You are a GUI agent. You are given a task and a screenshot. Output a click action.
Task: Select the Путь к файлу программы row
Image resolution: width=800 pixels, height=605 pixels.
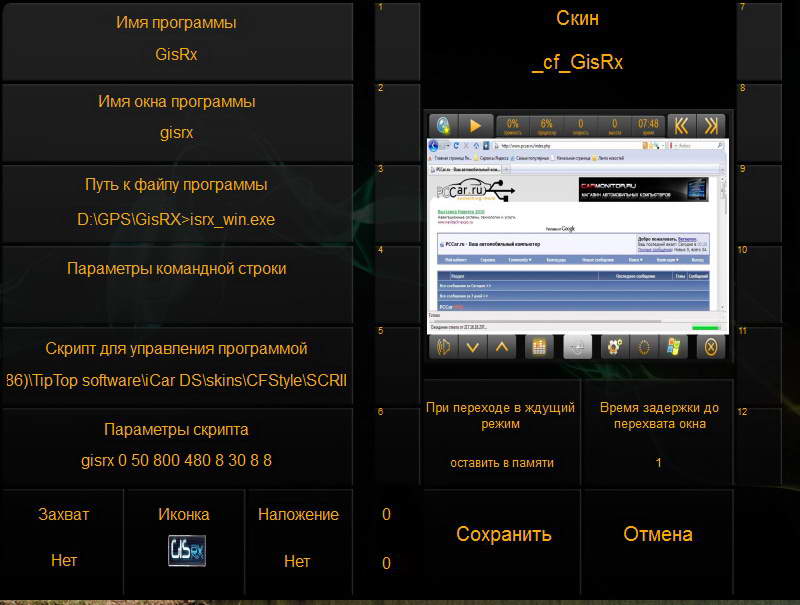pos(177,202)
